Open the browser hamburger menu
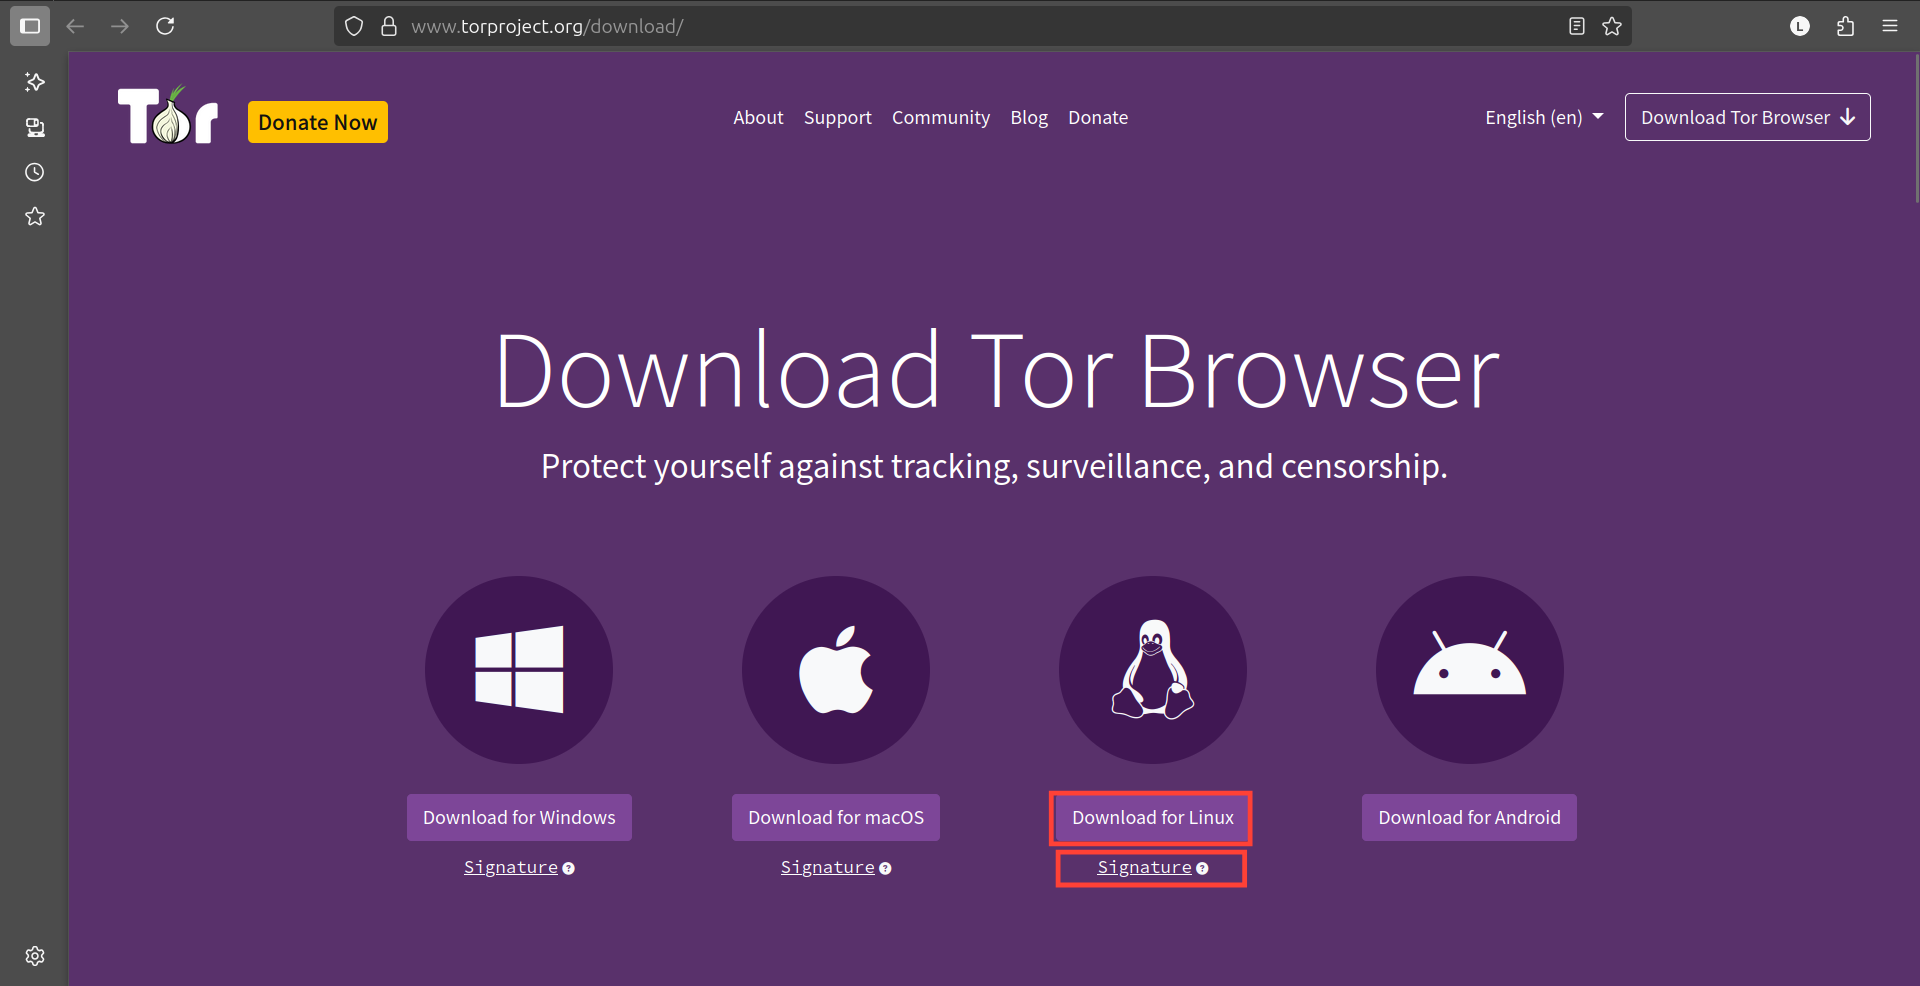Viewport: 1920px width, 986px height. 1890,26
